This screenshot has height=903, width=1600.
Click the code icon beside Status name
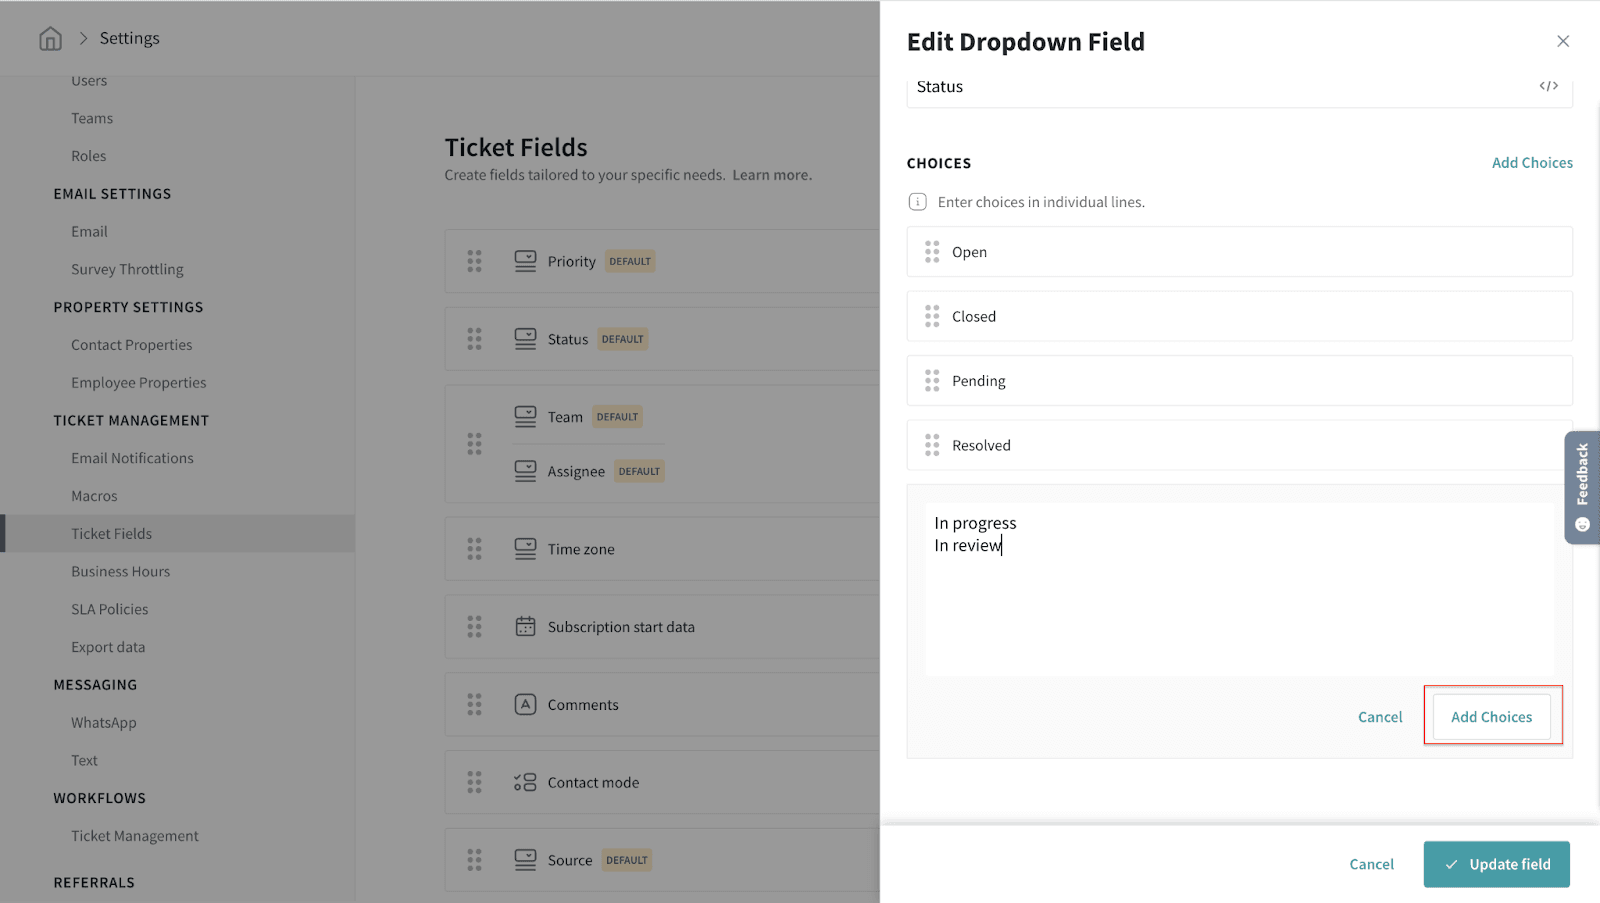(x=1548, y=86)
